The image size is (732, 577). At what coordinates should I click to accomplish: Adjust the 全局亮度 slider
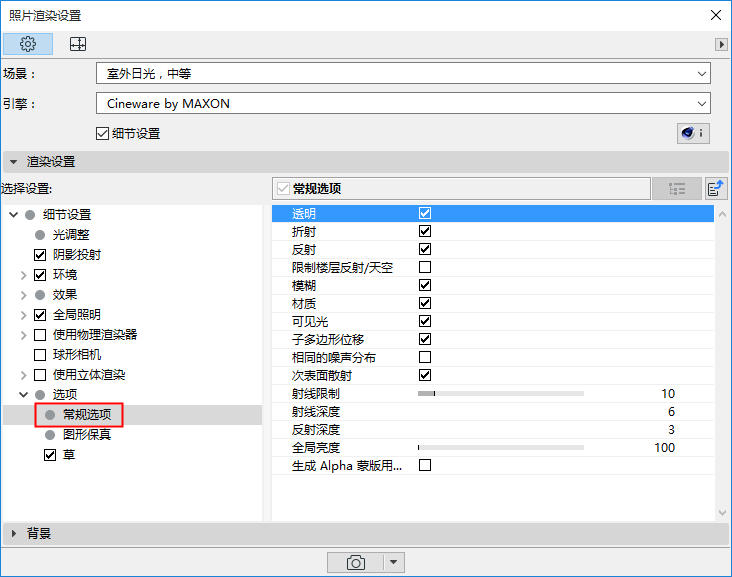(x=501, y=448)
